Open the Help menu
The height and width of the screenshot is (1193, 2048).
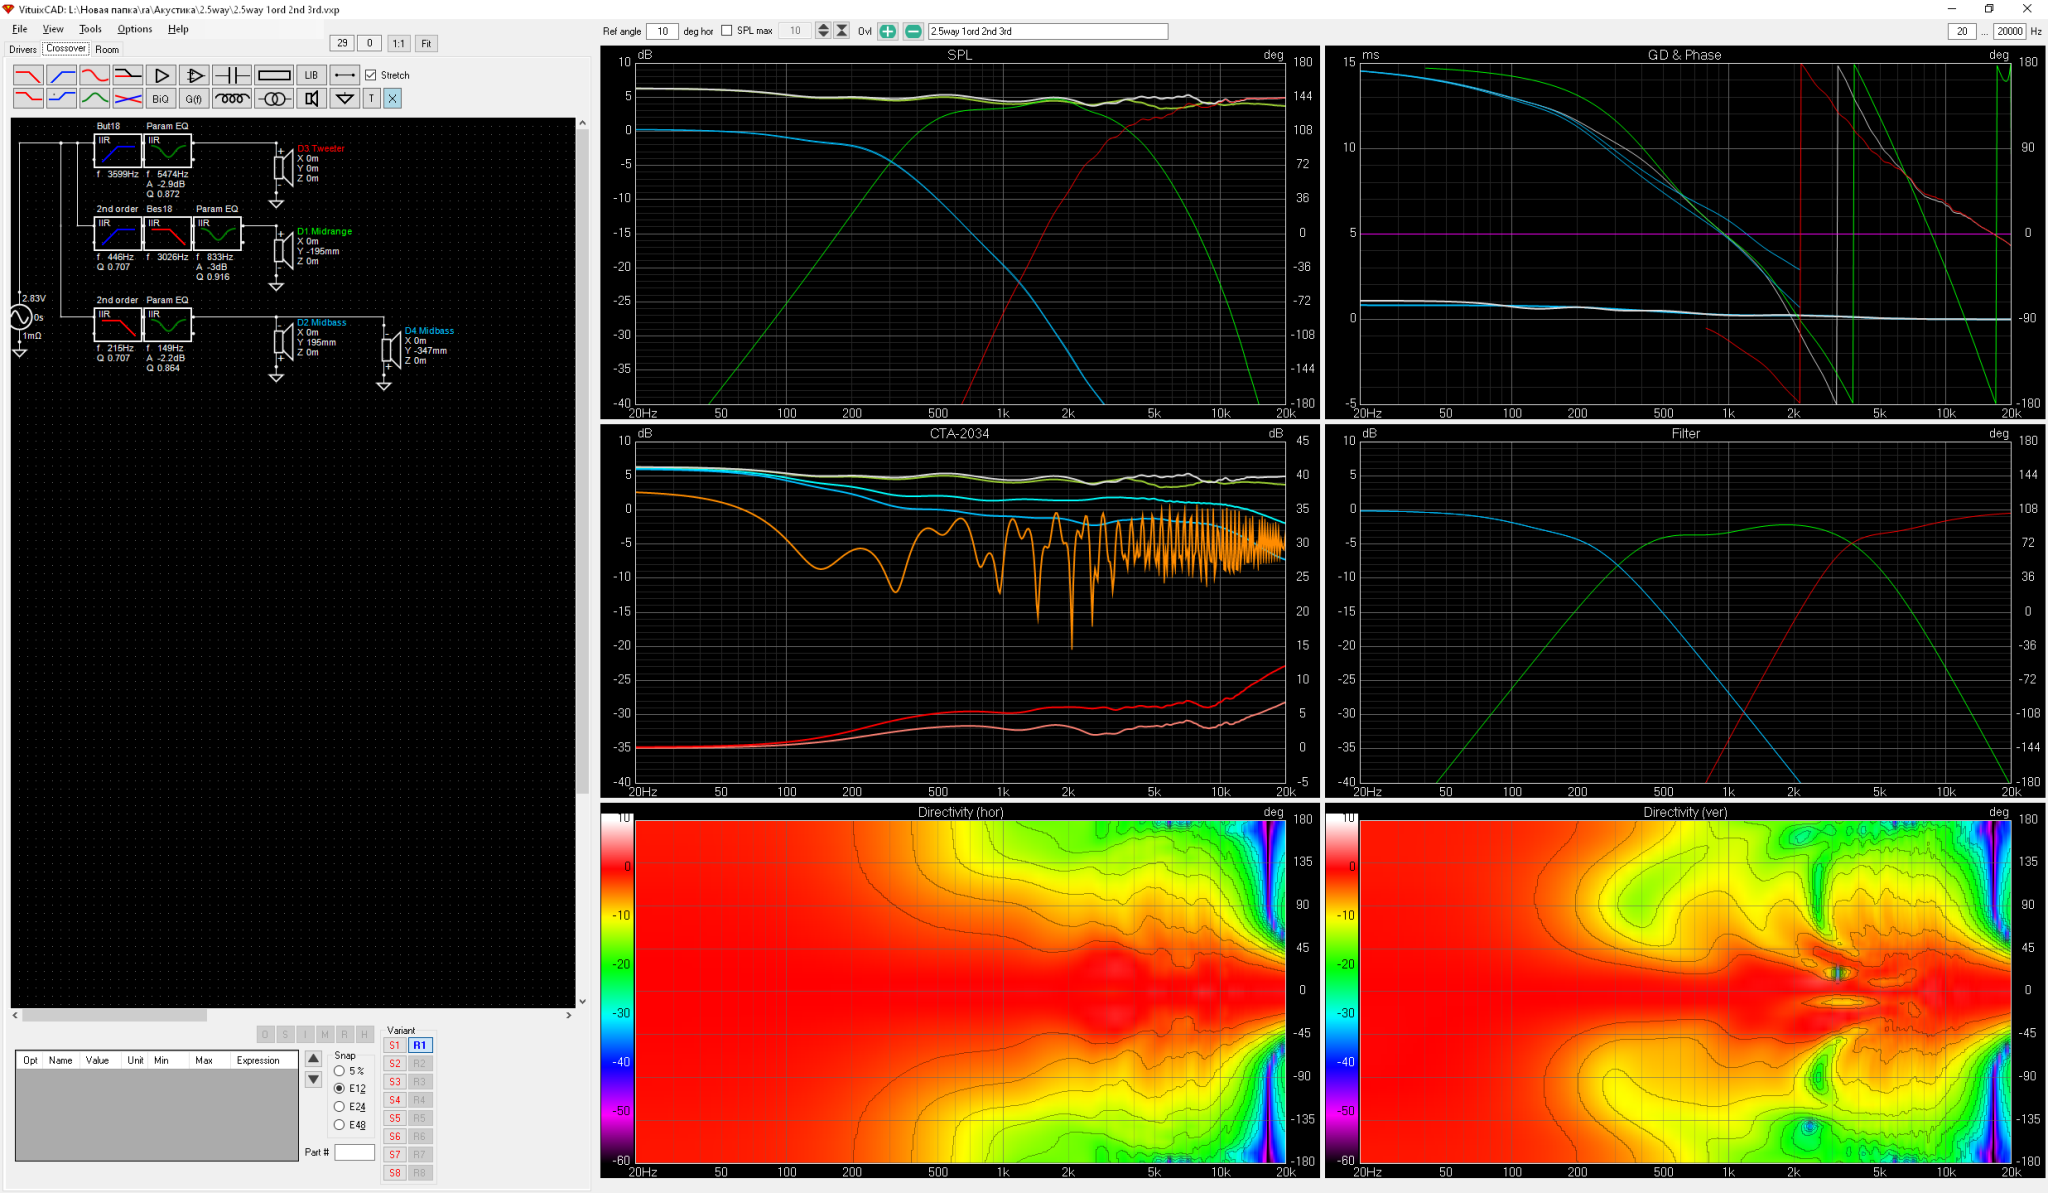(178, 29)
